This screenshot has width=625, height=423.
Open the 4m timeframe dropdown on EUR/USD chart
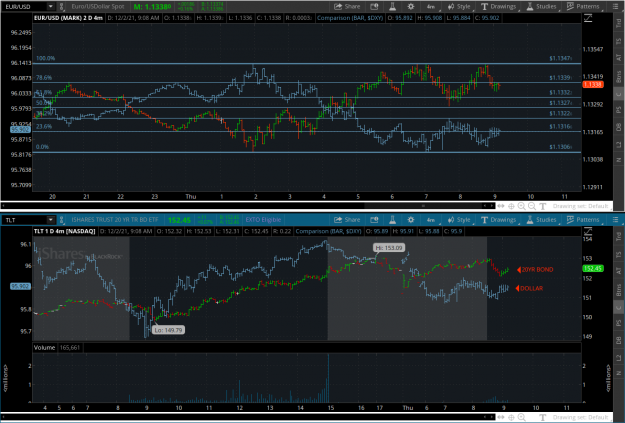[x=431, y=6]
